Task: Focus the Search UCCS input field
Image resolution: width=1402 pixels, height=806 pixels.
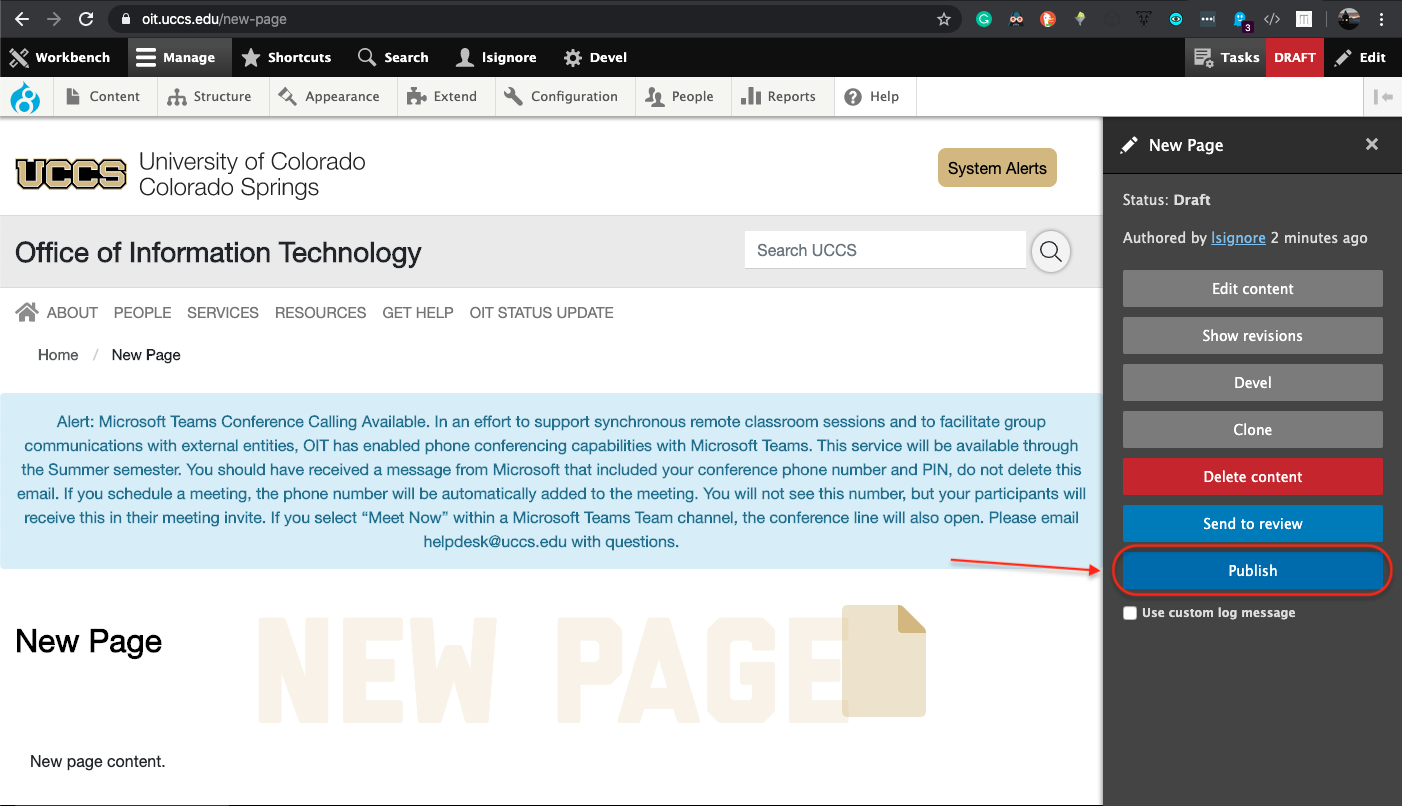Action: point(885,250)
